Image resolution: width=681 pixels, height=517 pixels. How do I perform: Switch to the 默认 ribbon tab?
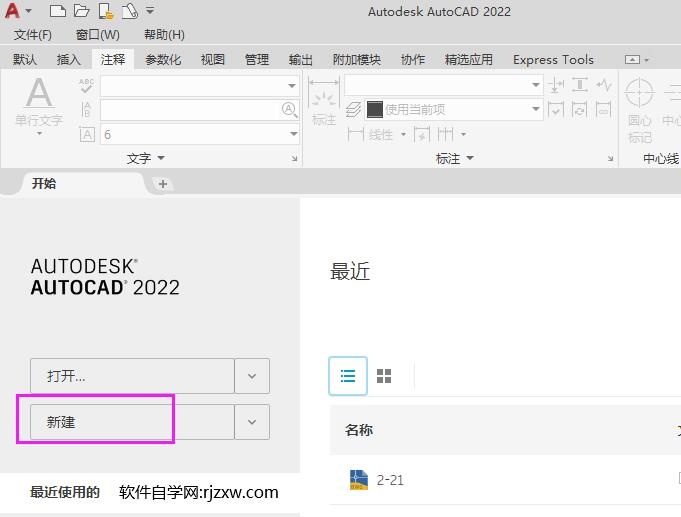click(24, 60)
